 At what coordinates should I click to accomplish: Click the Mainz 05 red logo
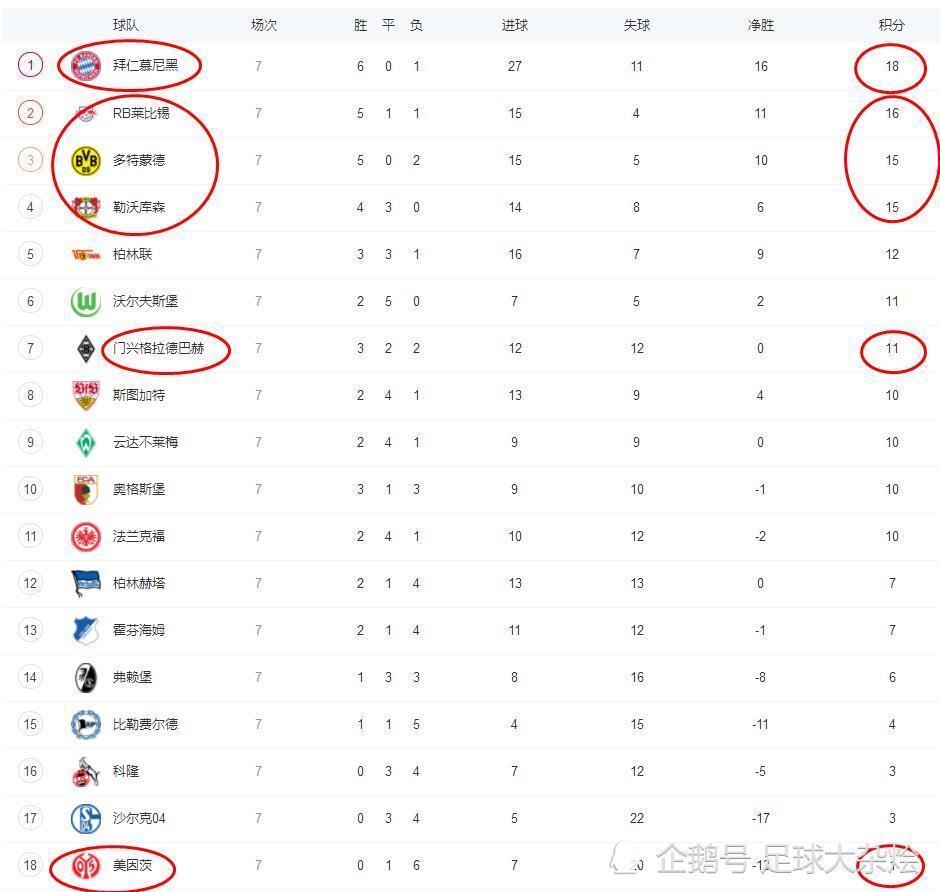coord(86,865)
